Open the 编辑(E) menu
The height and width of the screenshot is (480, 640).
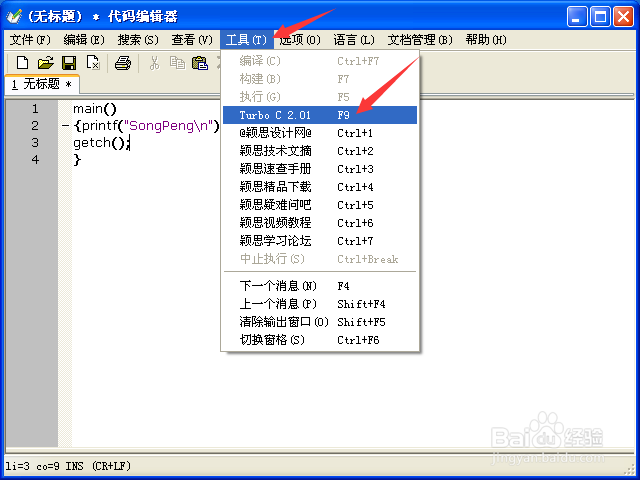point(84,40)
